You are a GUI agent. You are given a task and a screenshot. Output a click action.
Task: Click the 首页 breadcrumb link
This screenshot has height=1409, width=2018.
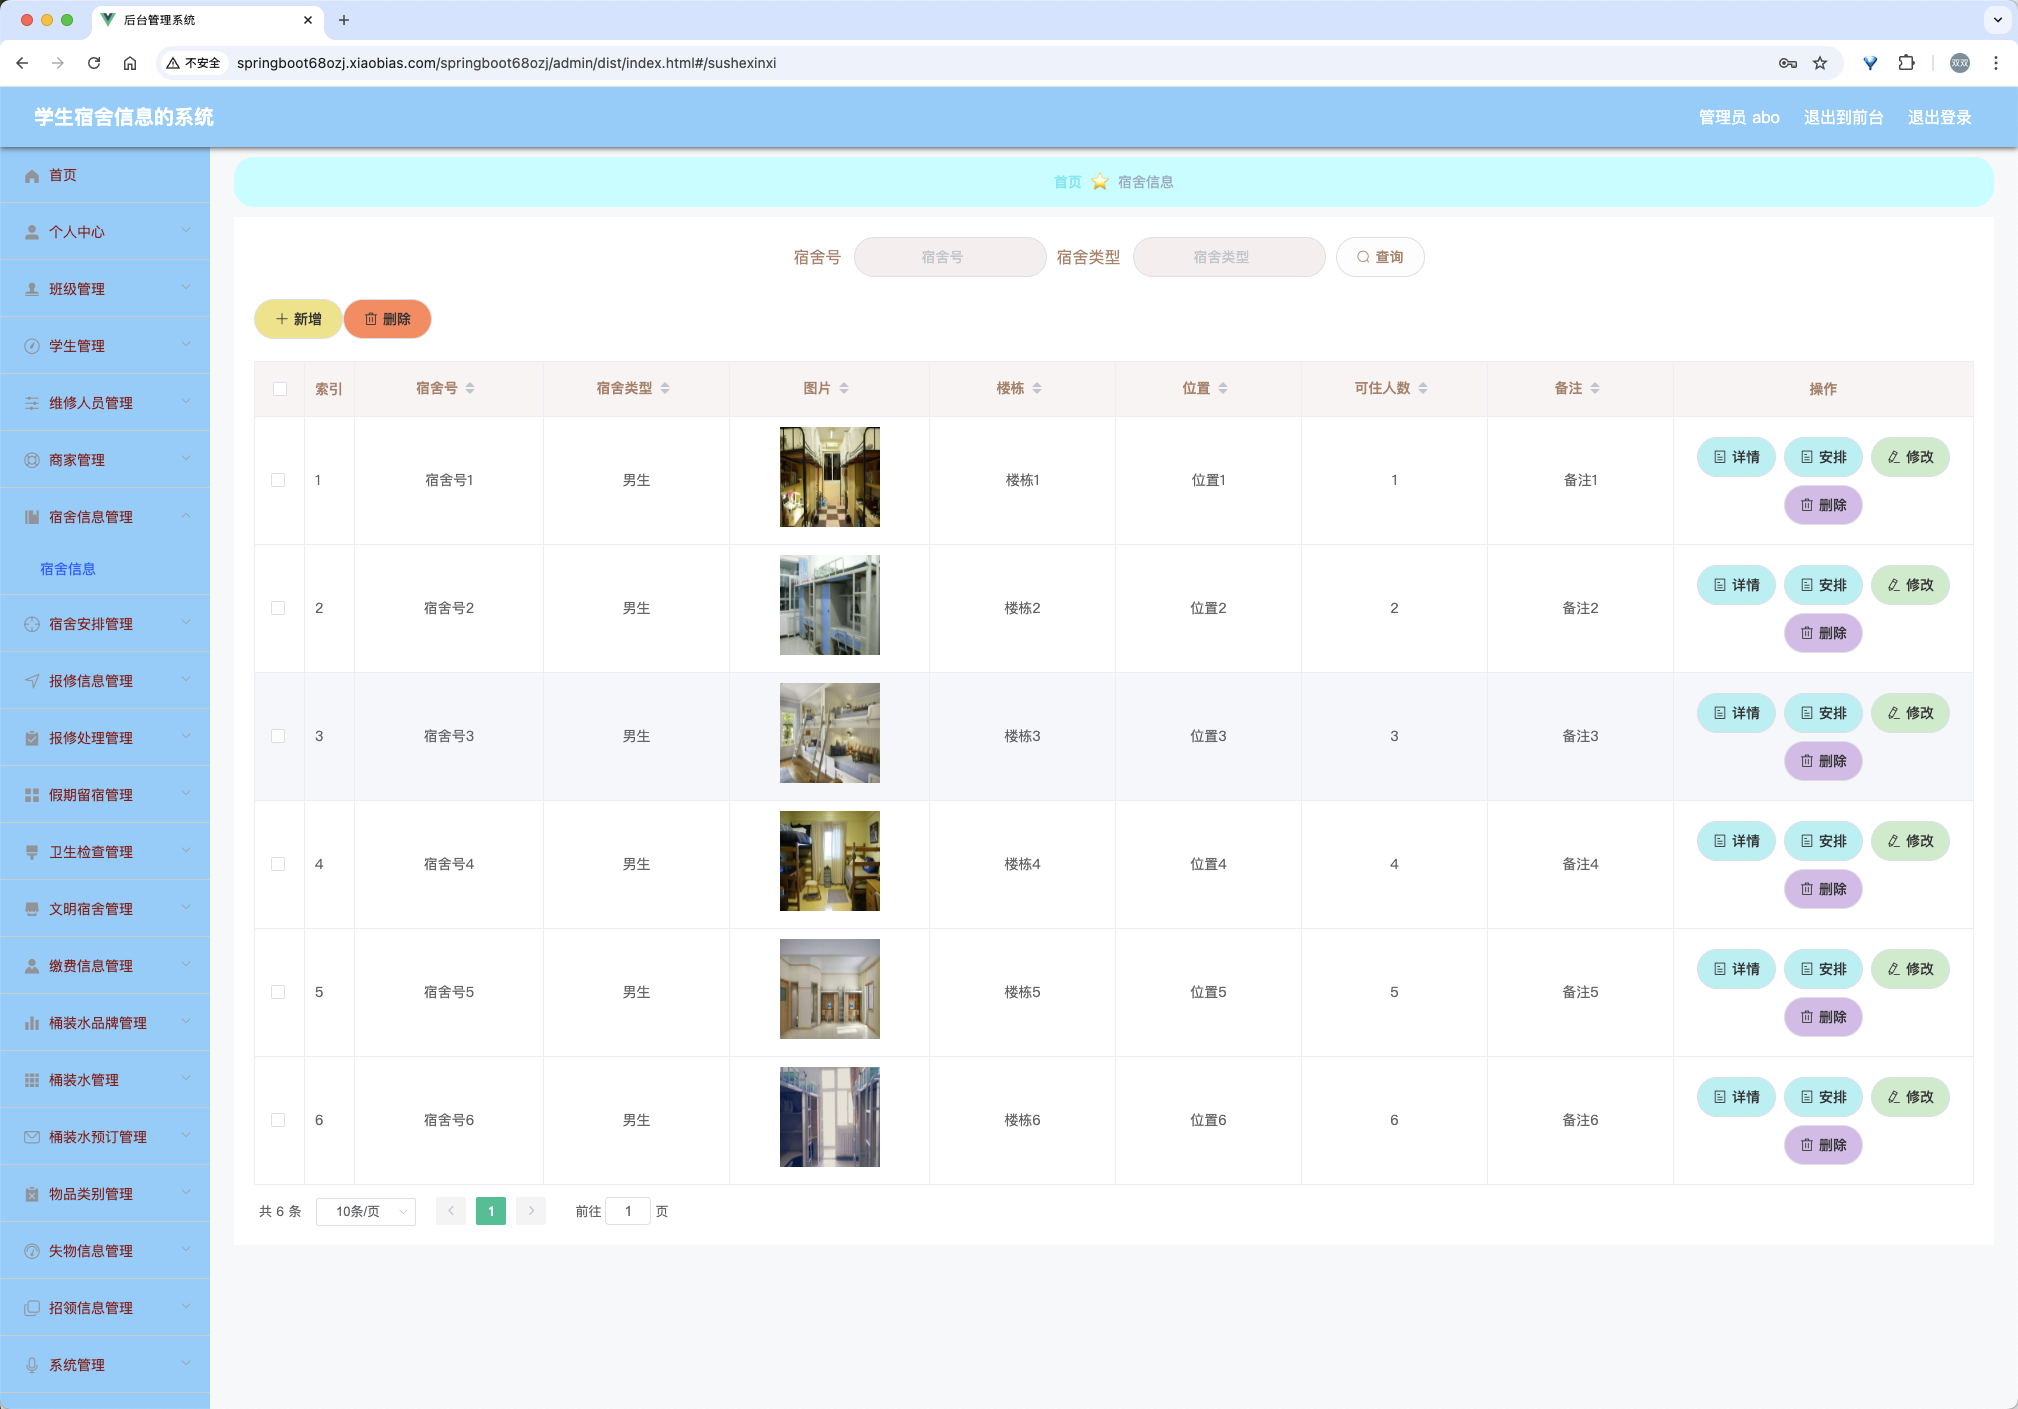(1067, 182)
